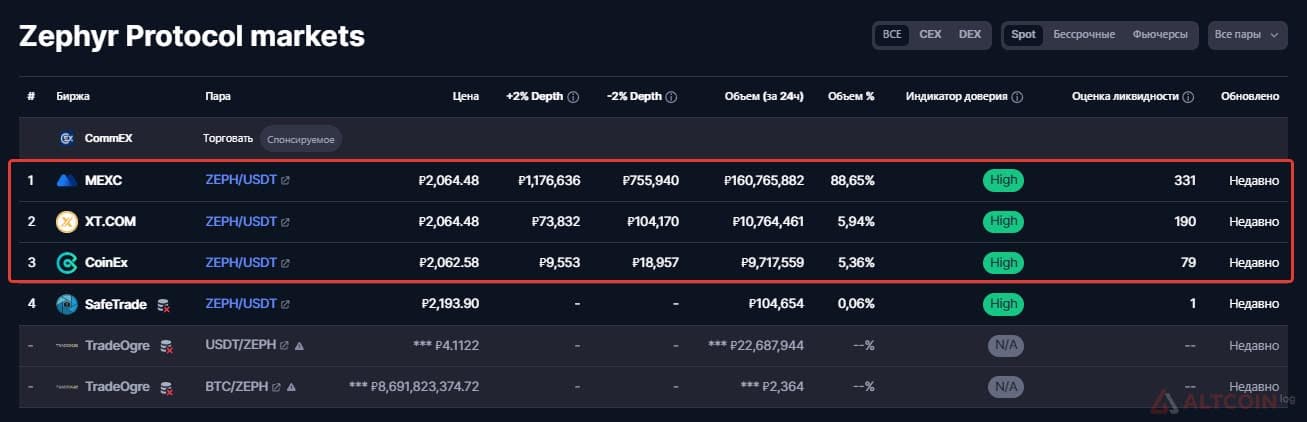Open the CoinEx exchange name link
1307x422 pixels.
(x=106, y=263)
